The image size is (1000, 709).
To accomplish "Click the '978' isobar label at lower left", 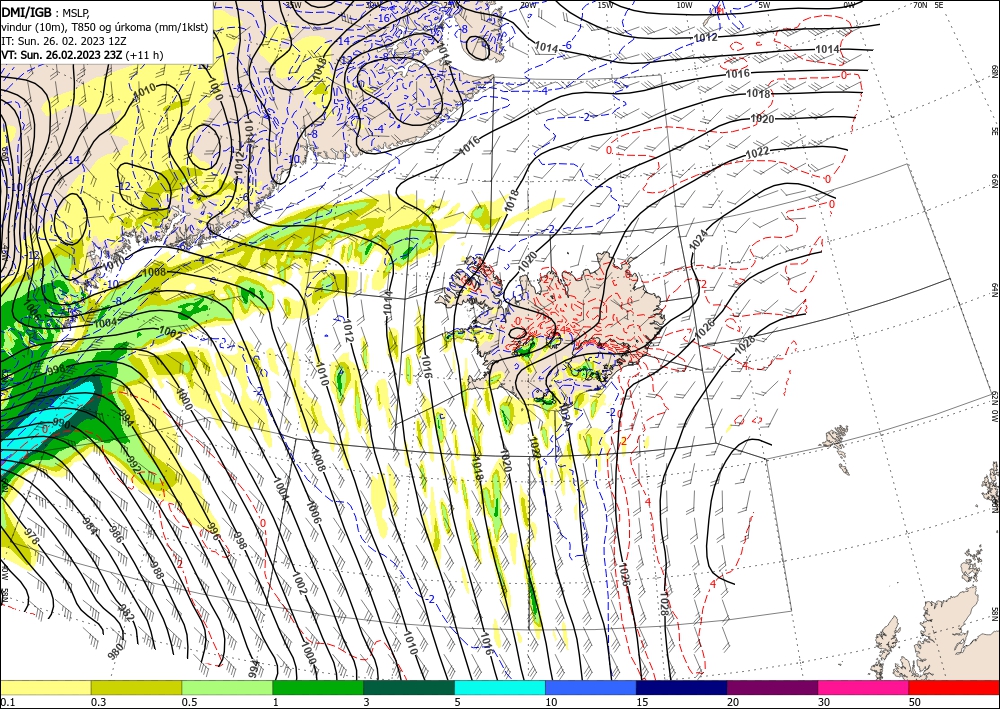I will 31,536.
